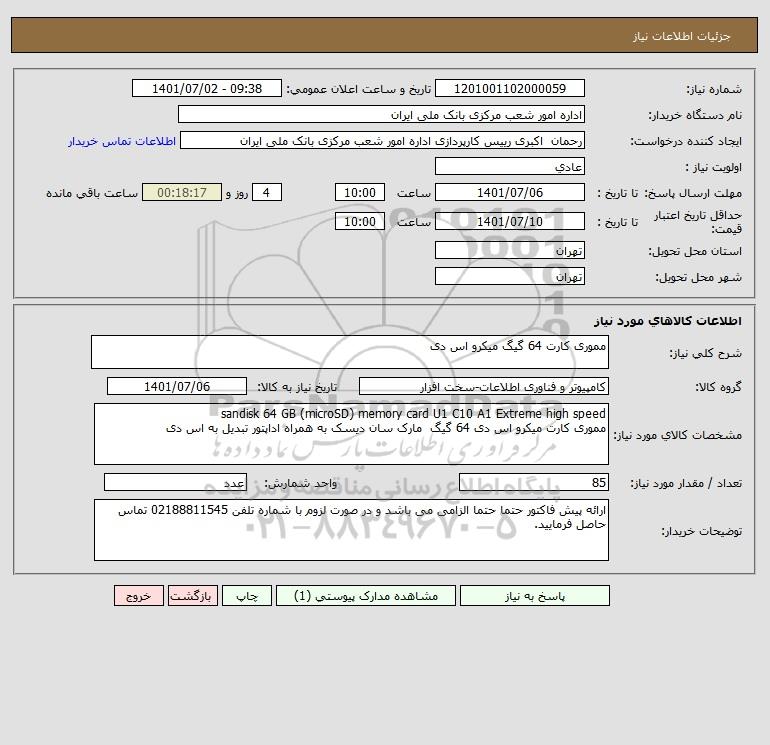Click the پاسخ به نیاز button
The height and width of the screenshot is (745, 770).
[535, 596]
